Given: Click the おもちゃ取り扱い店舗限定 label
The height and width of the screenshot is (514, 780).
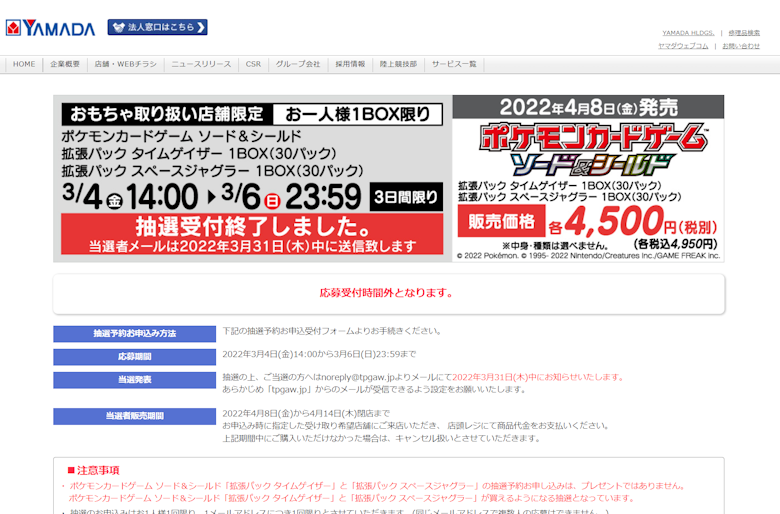Looking at the screenshot, I should pos(167,114).
